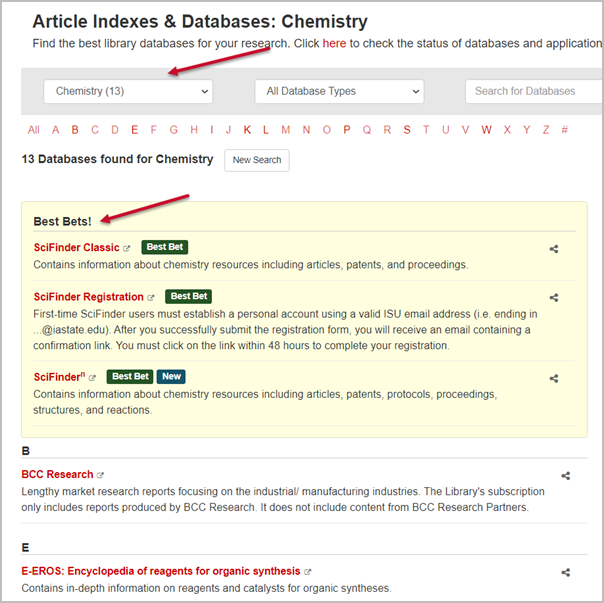Filter databases by letter P

(347, 130)
